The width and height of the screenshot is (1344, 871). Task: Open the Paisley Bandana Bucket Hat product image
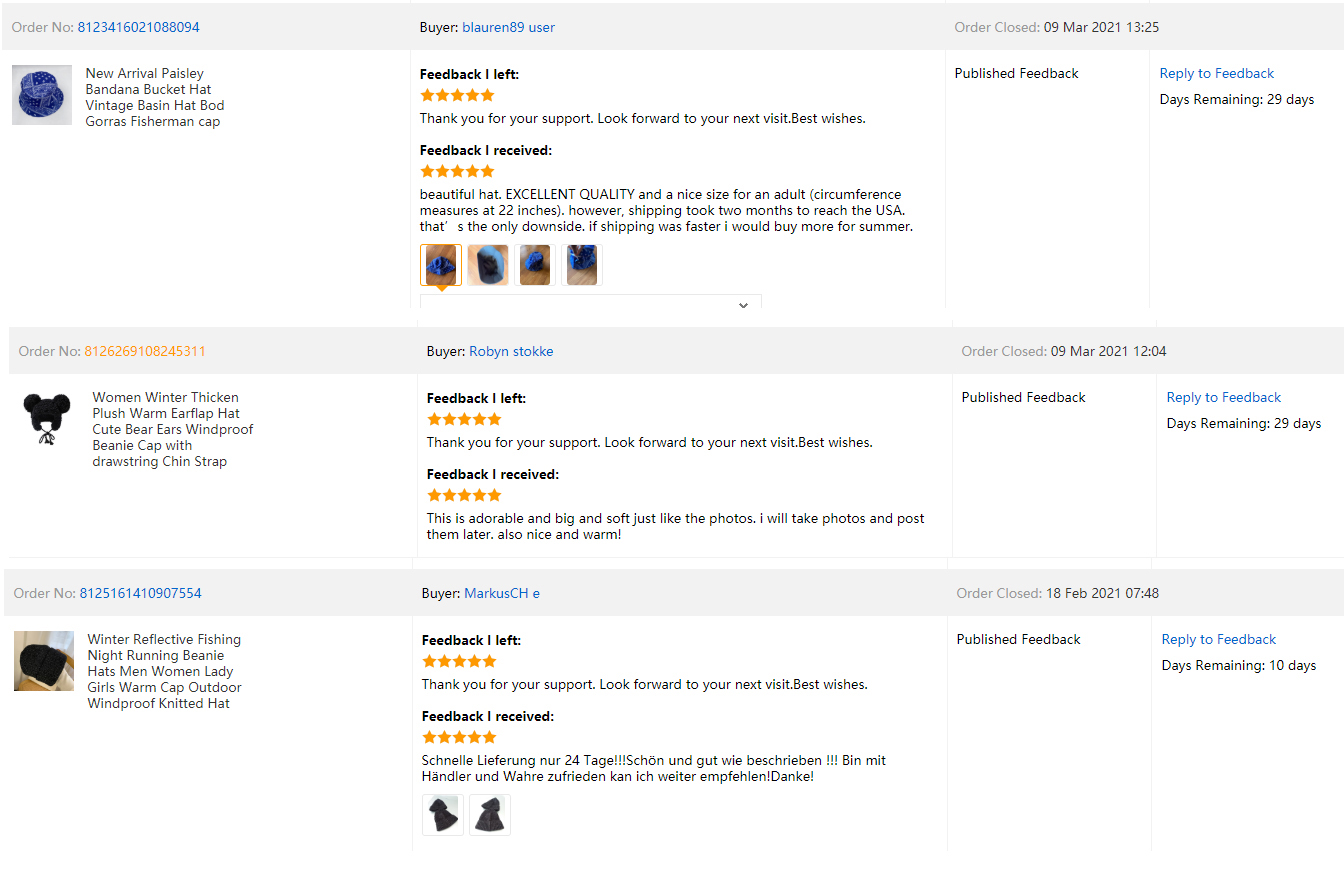(x=42, y=95)
